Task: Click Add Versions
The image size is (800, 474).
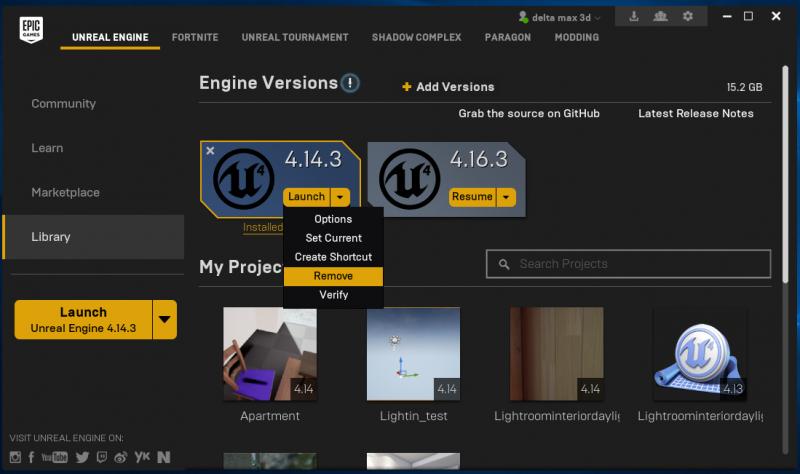Action: point(448,87)
